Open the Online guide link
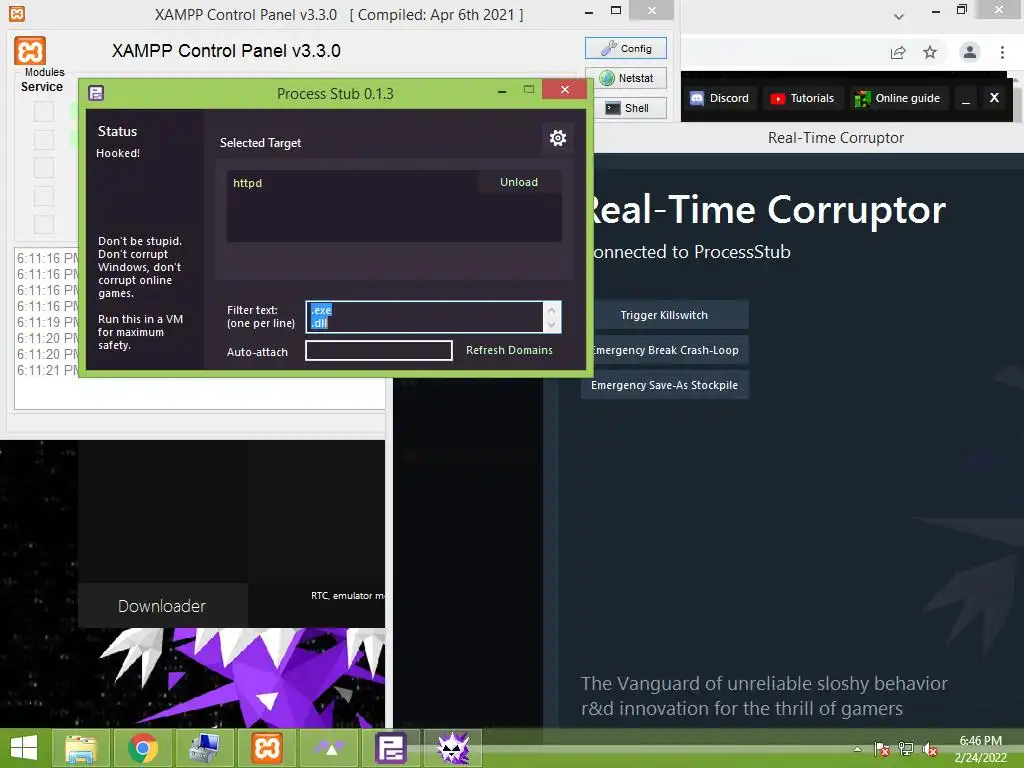This screenshot has width=1024, height=768. 898,98
